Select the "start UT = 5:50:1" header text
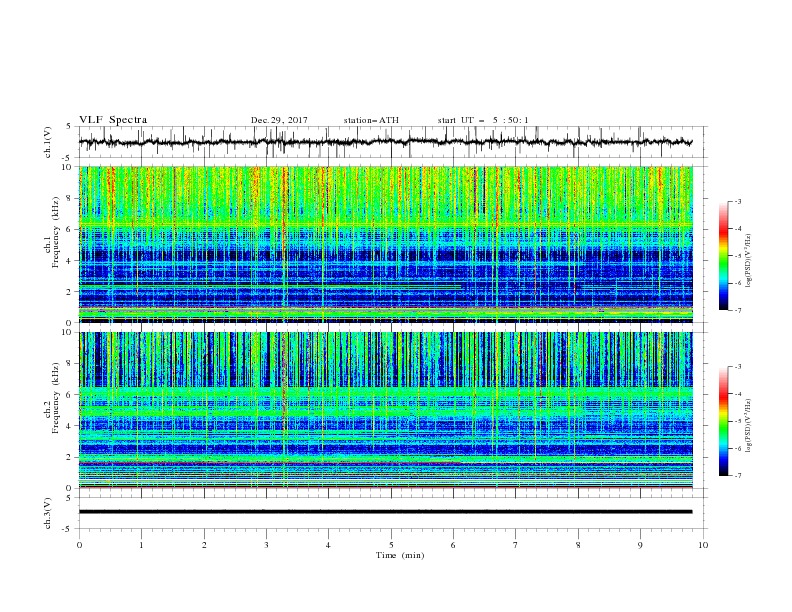Viewport: 792px width, 612px height. 483,120
